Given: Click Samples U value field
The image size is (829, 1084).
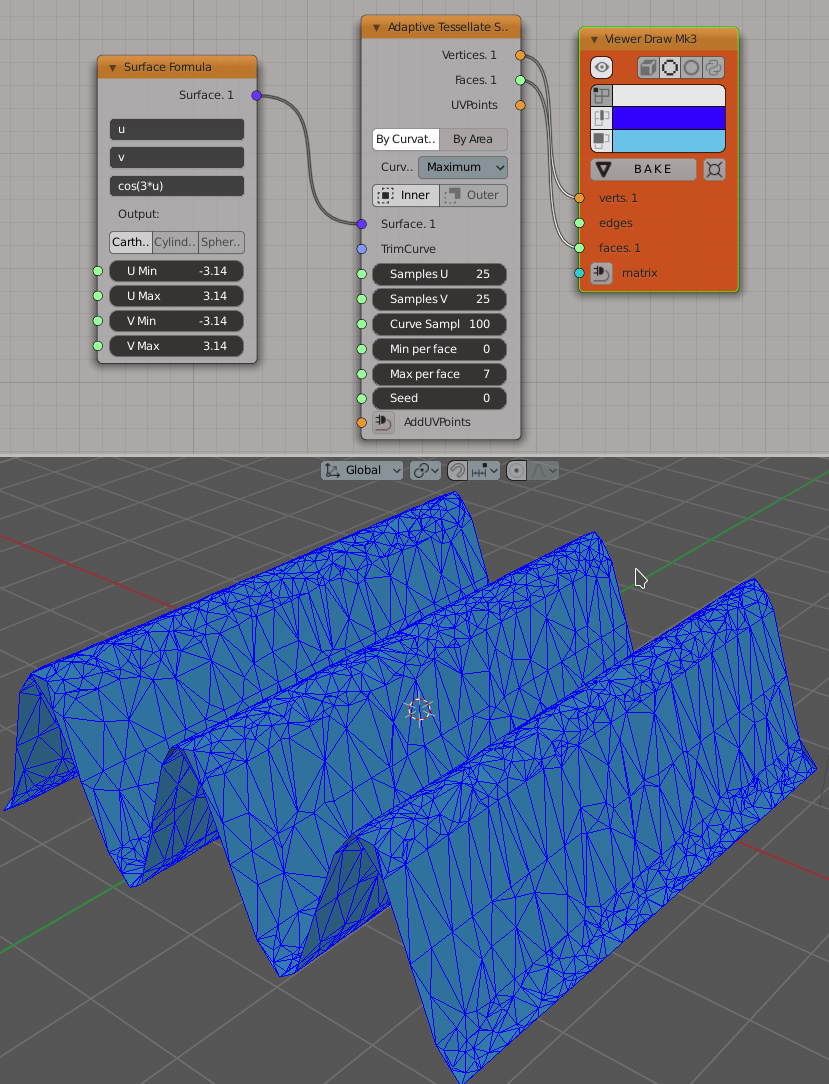Looking at the screenshot, I should coord(440,274).
